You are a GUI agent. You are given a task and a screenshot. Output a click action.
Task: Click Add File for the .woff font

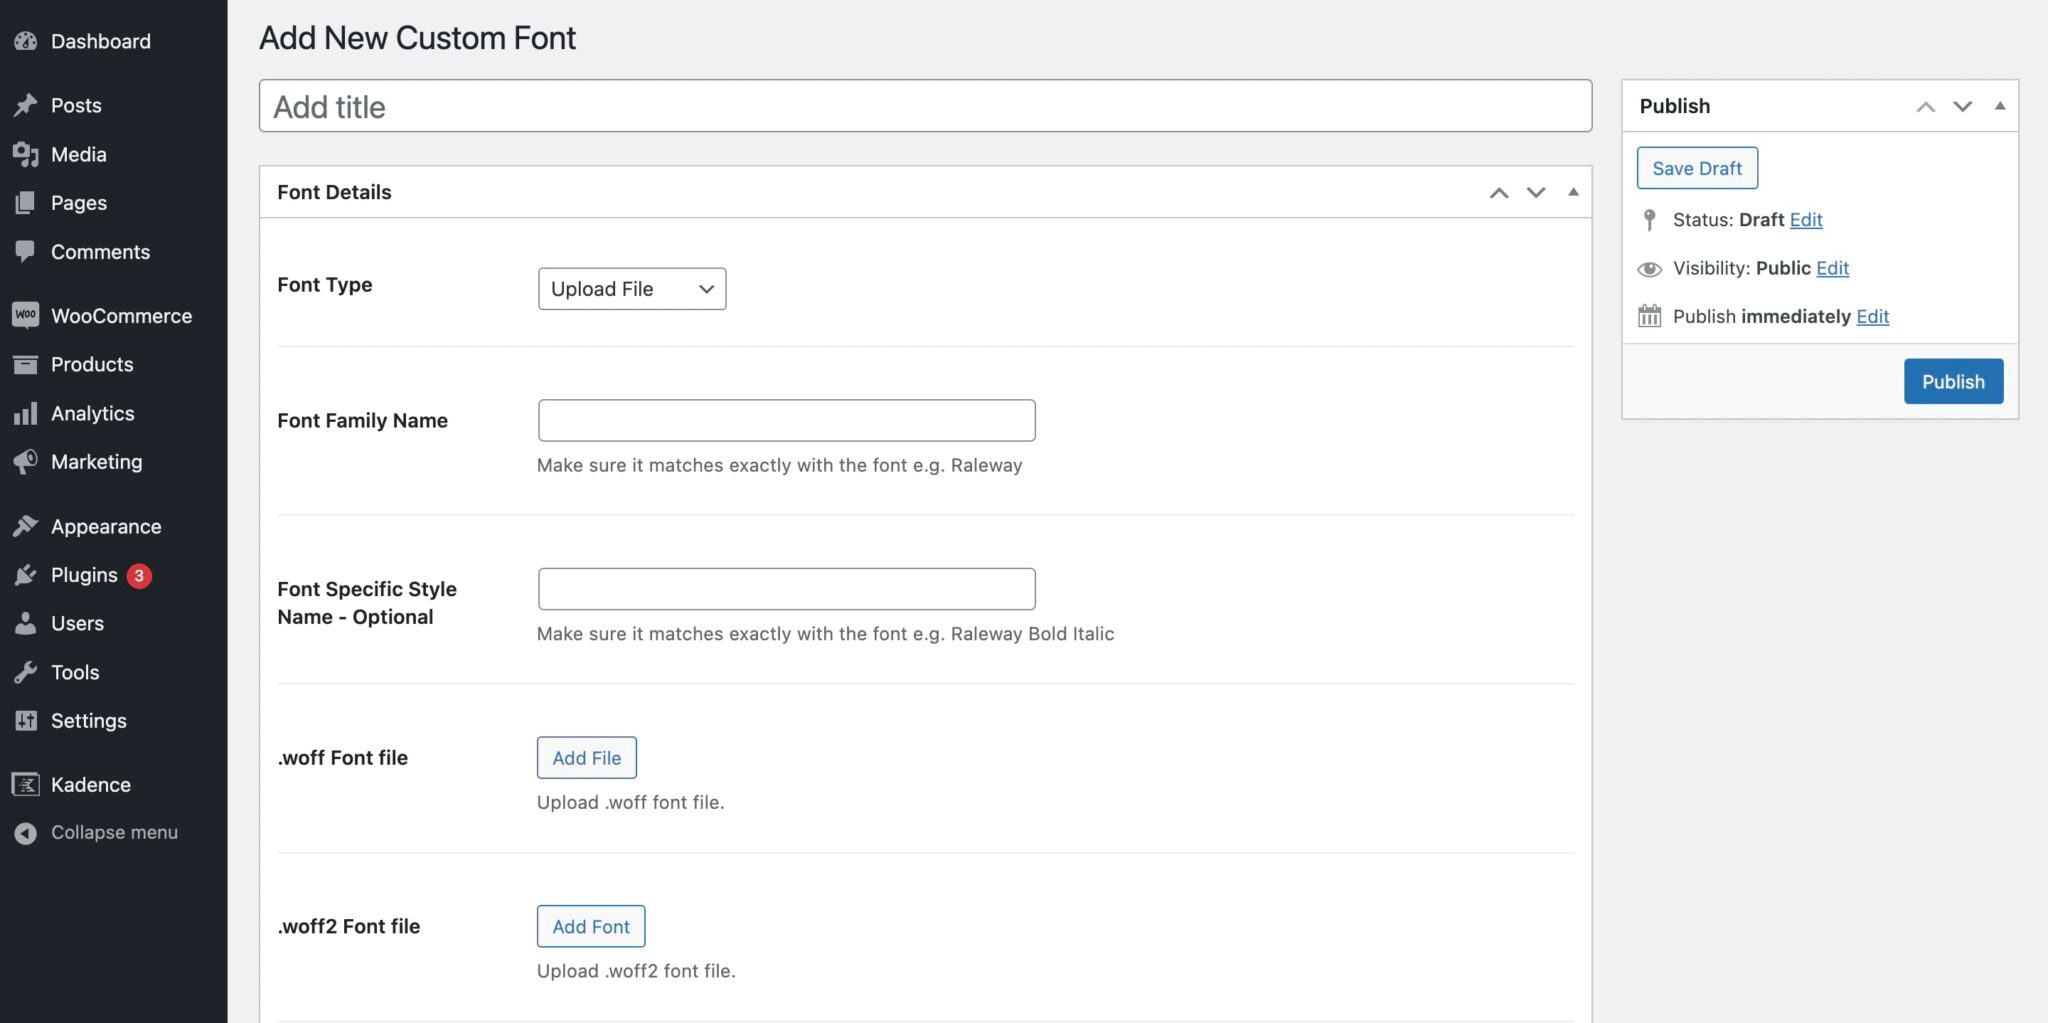click(x=586, y=757)
